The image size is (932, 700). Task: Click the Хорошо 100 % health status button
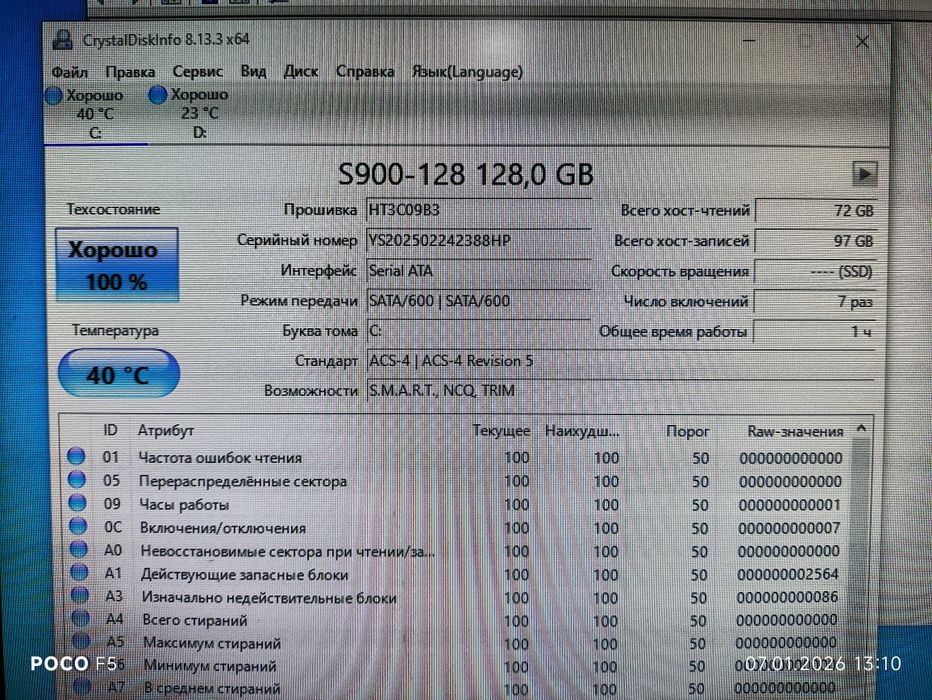116,265
